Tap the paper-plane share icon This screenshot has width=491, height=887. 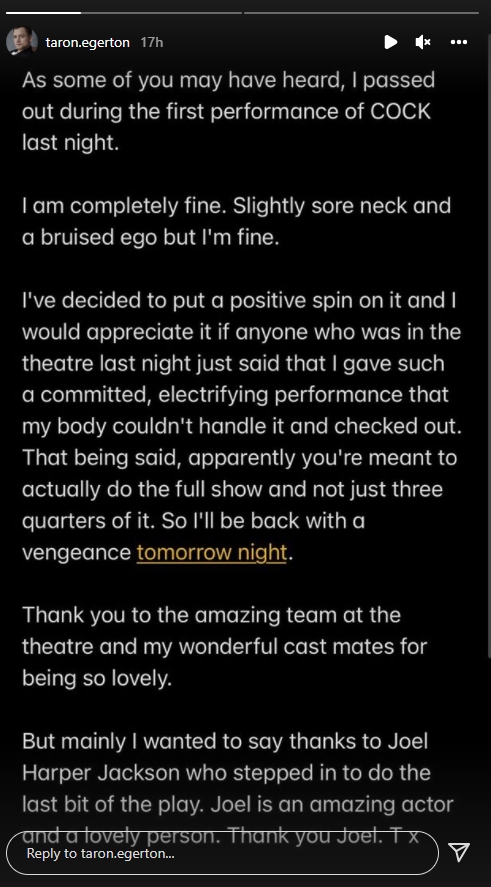pyautogui.click(x=459, y=852)
